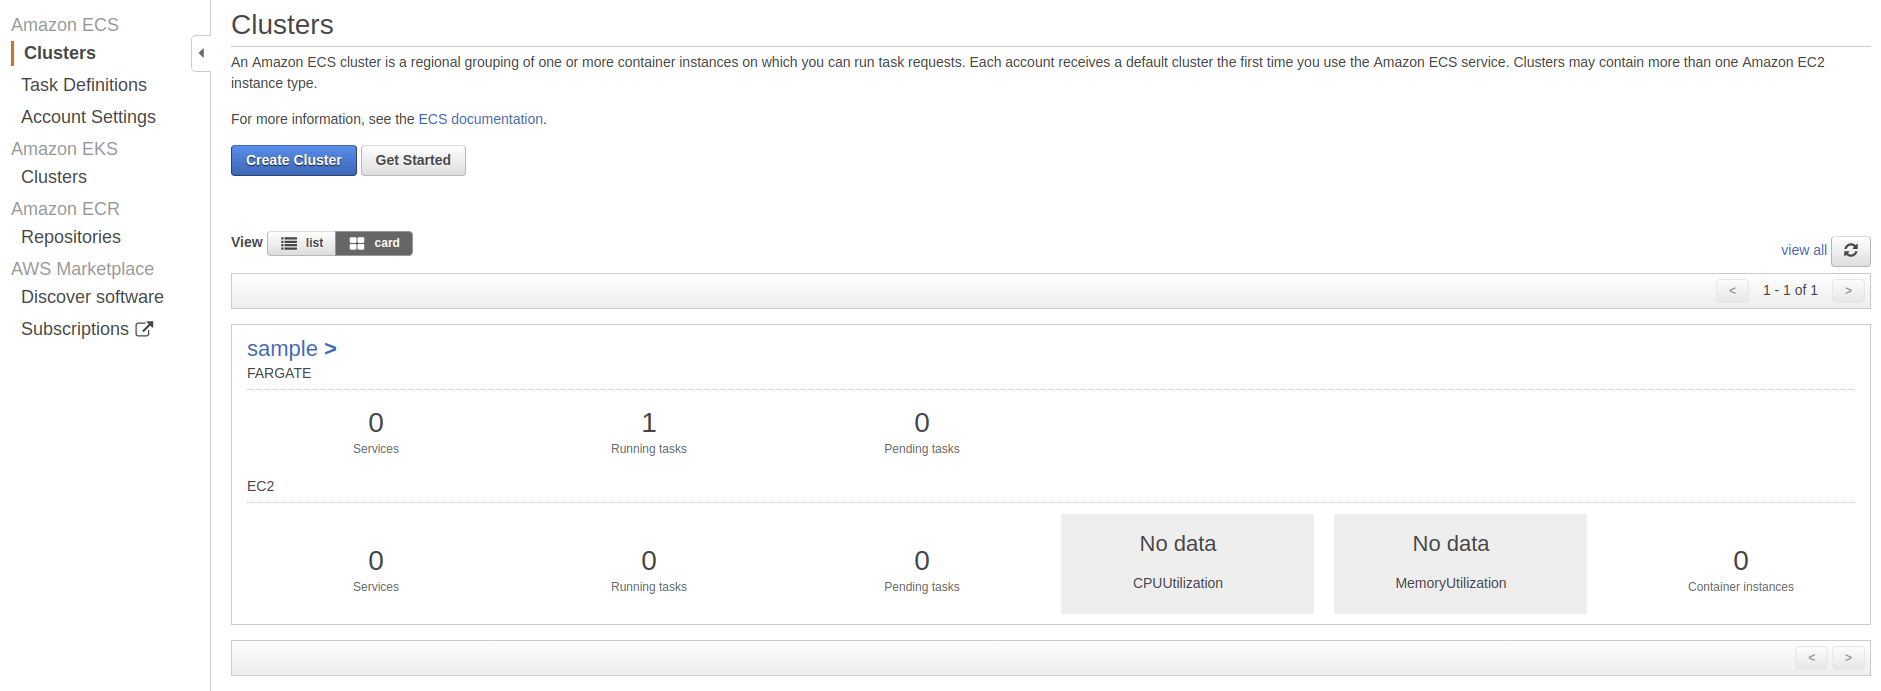
Task: Go to previous page in top pagination
Action: click(x=1732, y=290)
